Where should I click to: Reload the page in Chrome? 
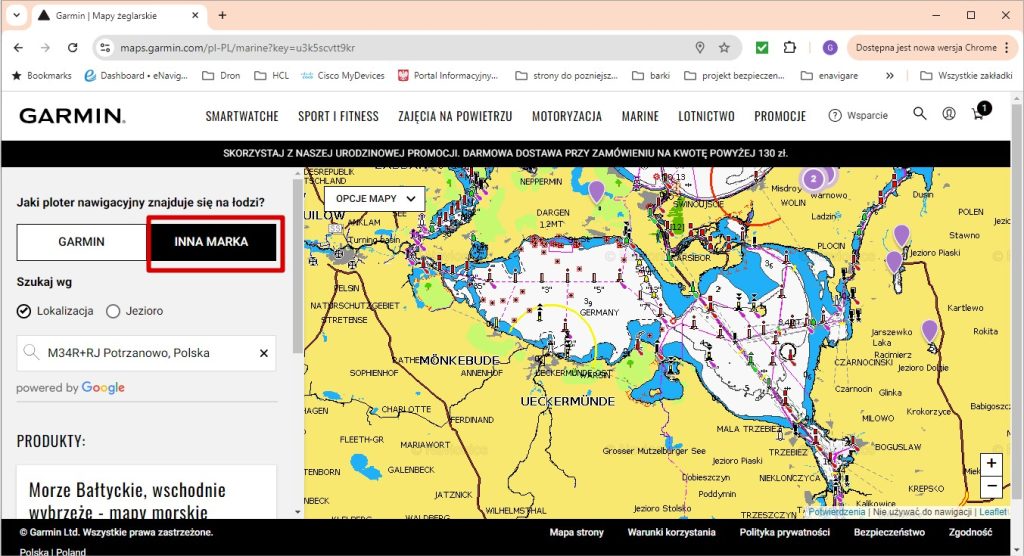coord(72,47)
